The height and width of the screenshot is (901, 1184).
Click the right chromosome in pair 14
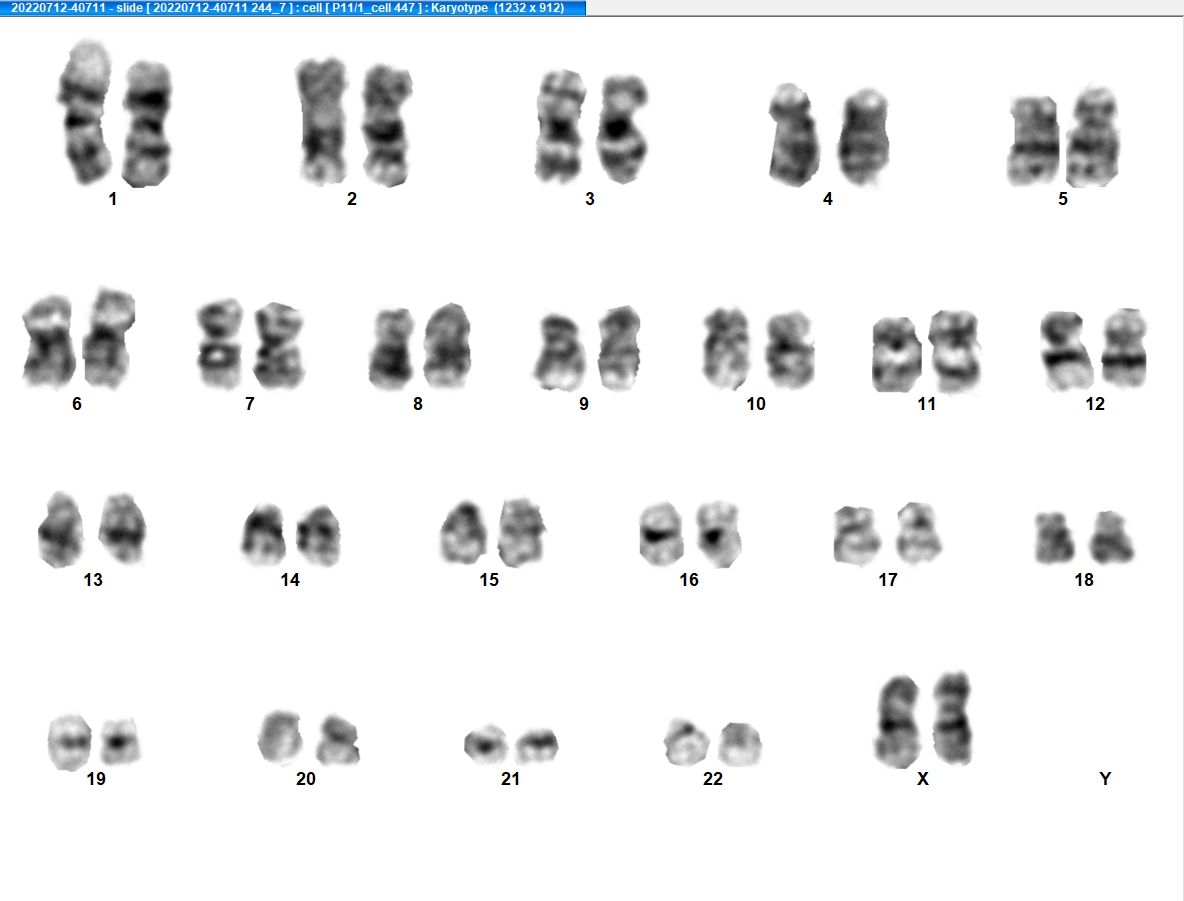click(x=318, y=535)
